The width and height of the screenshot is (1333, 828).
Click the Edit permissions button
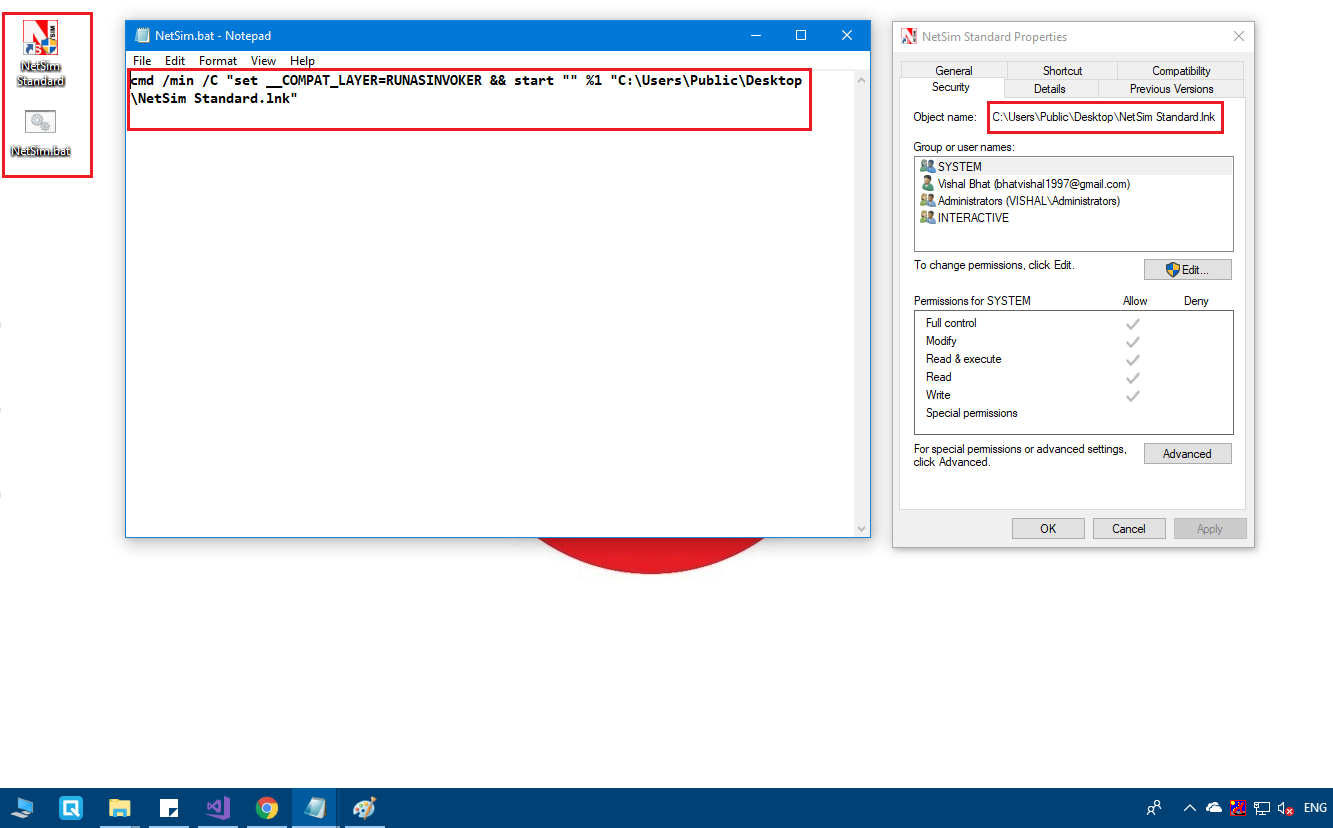[1187, 270]
